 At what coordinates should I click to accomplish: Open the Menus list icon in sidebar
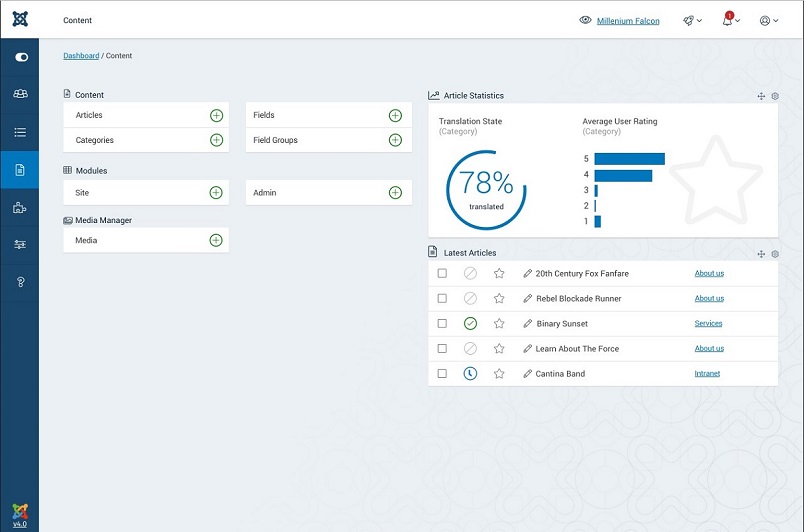[20, 132]
